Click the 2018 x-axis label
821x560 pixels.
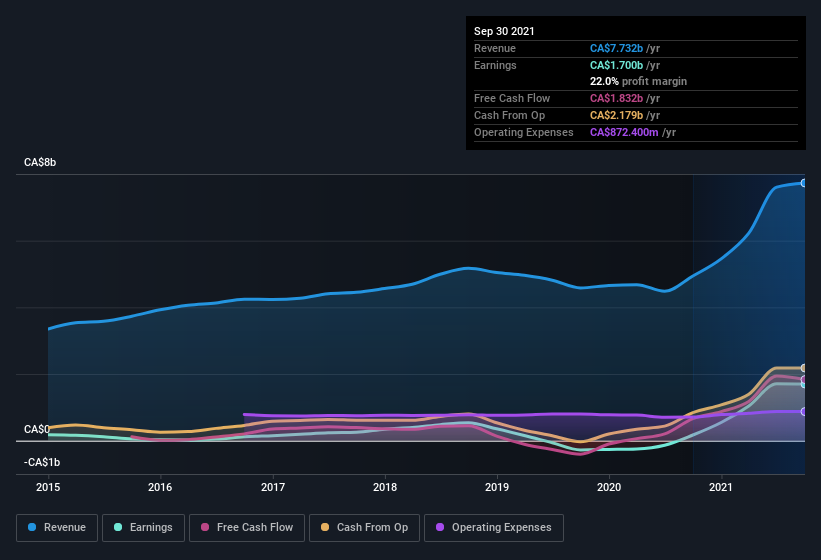coord(385,487)
